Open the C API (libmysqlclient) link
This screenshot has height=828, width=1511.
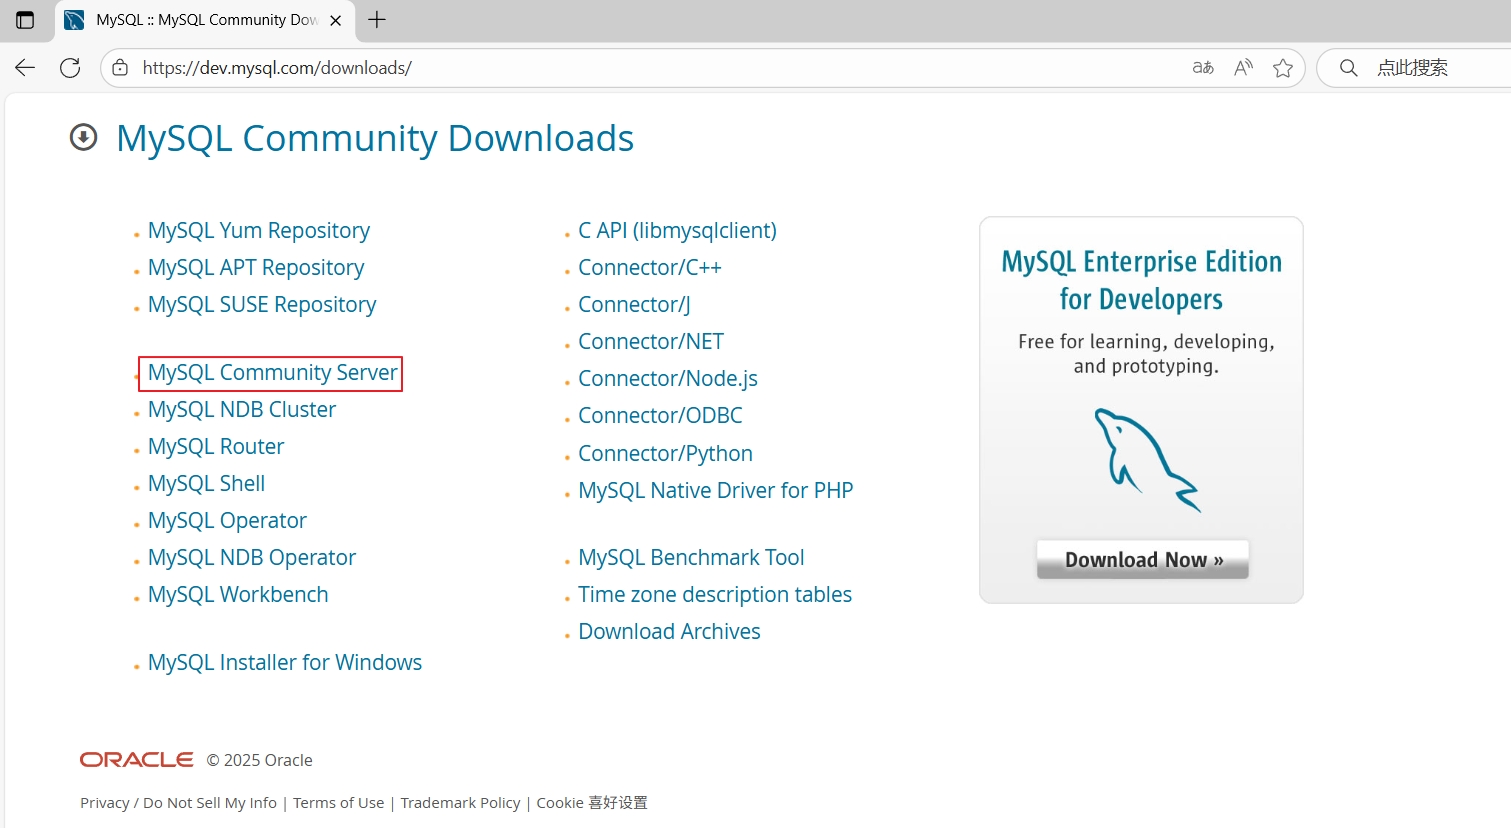click(x=677, y=231)
